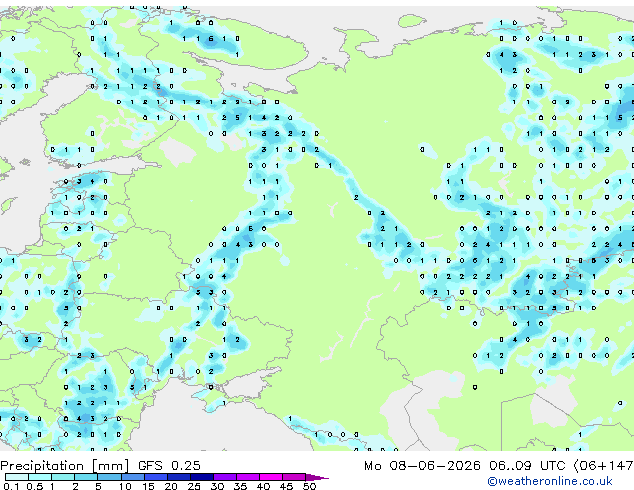This screenshot has height=490, width=634.
Task: Pick the 45–50 mm legend swatch
Action: (294, 477)
